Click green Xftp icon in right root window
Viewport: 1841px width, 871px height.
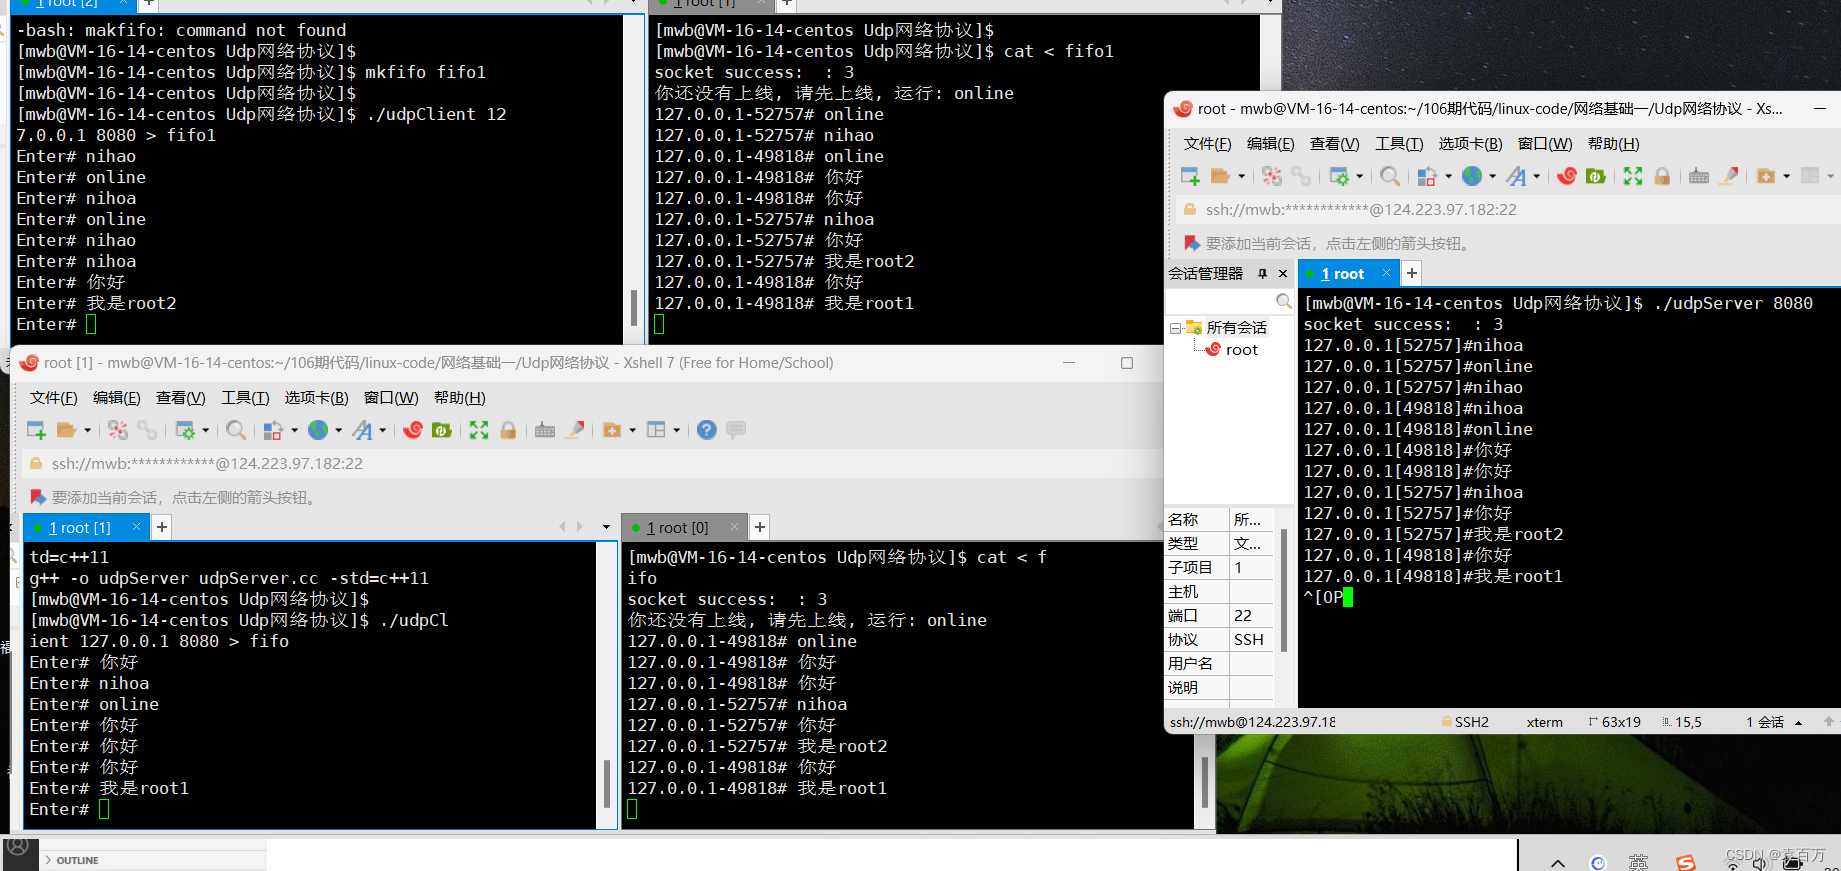point(1596,176)
